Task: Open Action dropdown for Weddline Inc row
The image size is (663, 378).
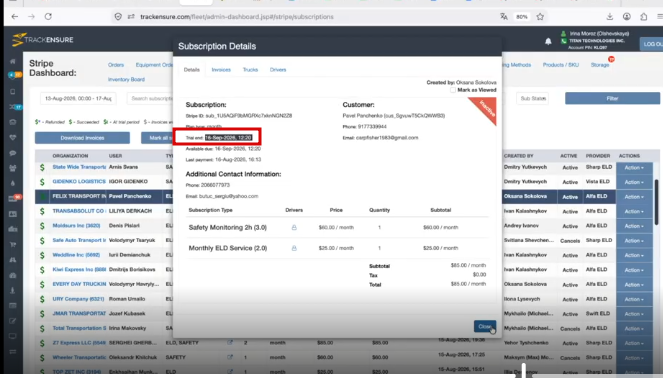Action: pyautogui.click(x=634, y=255)
